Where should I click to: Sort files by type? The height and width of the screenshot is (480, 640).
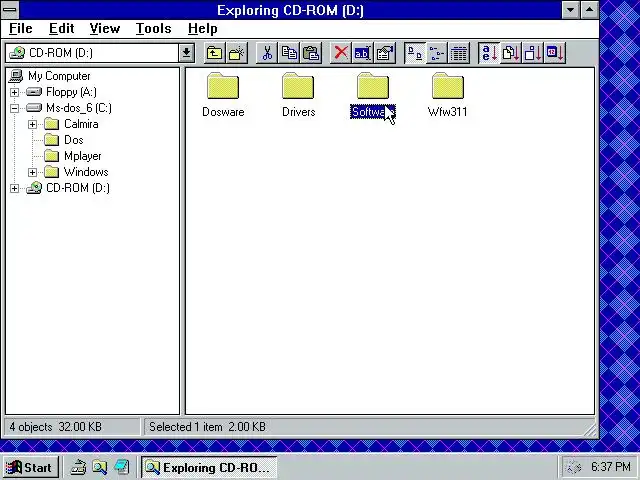tap(511, 53)
